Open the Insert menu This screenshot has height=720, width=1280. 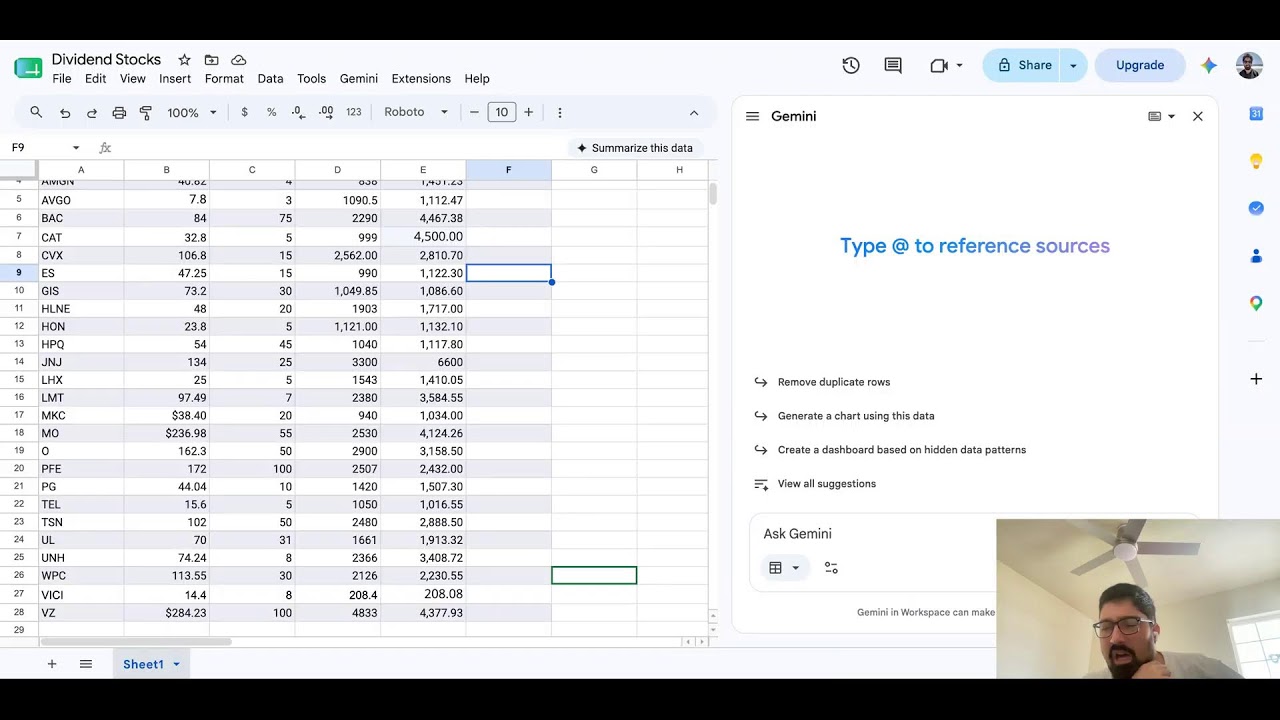pyautogui.click(x=175, y=78)
